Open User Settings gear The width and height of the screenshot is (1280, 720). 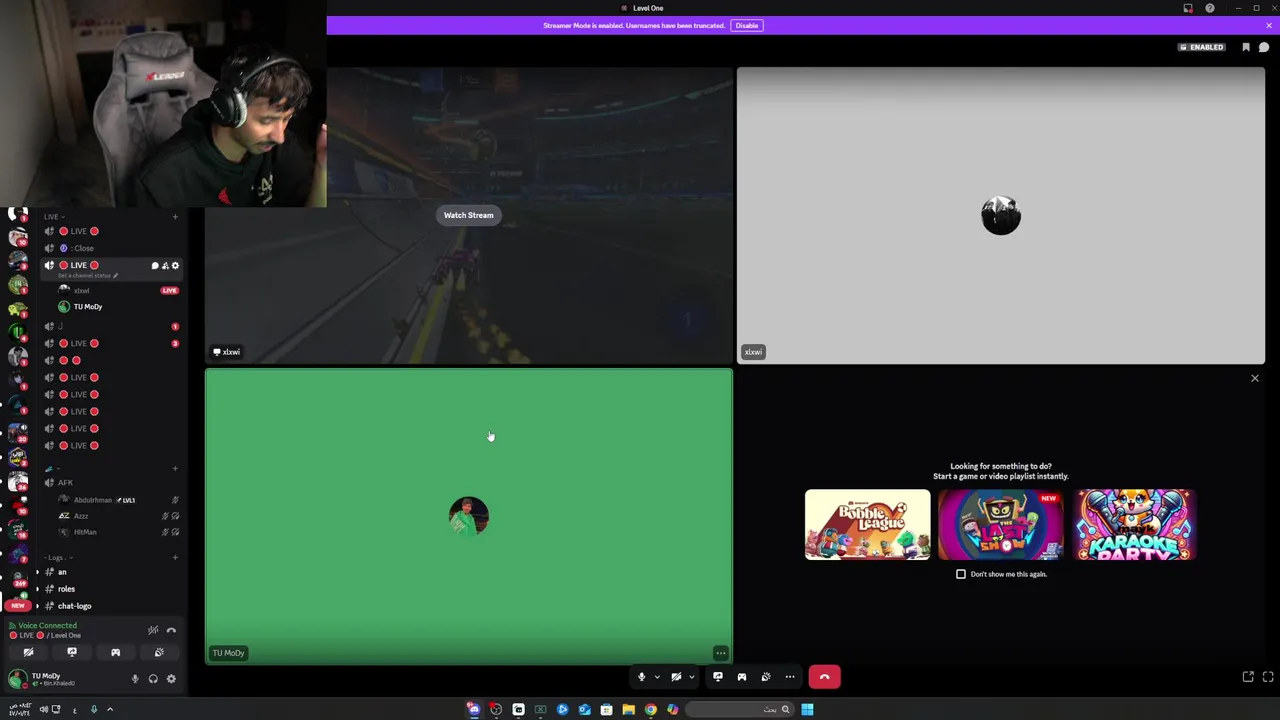pyautogui.click(x=171, y=679)
